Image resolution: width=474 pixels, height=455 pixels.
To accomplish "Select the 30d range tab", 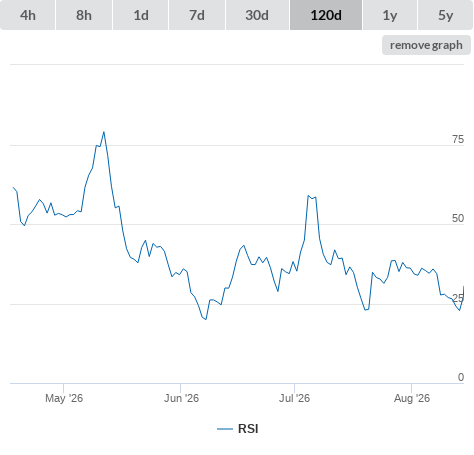I will click(x=257, y=15).
